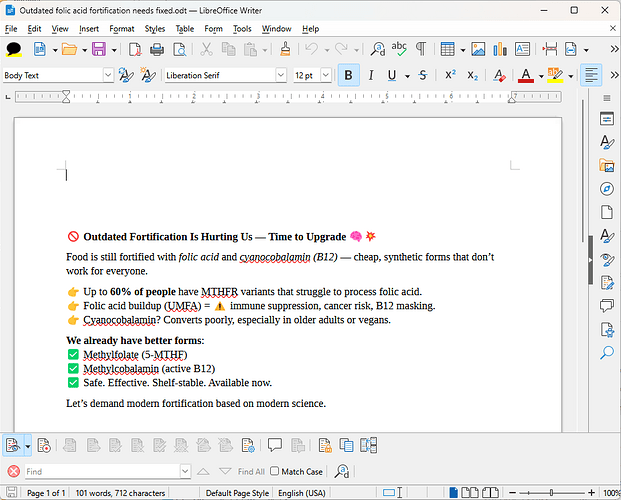Image resolution: width=621 pixels, height=500 pixels.
Task: Click the New document icon
Action: [40, 50]
